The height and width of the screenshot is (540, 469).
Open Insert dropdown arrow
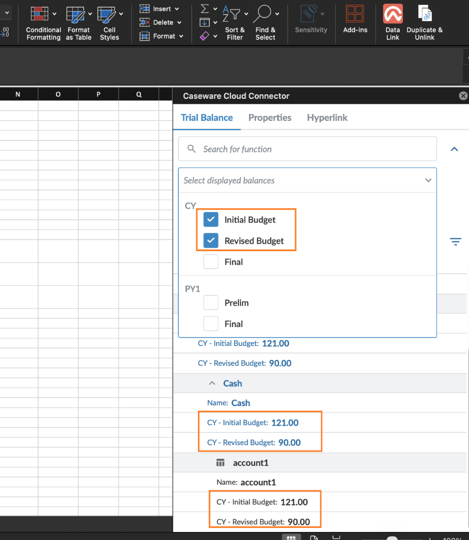coord(177,9)
